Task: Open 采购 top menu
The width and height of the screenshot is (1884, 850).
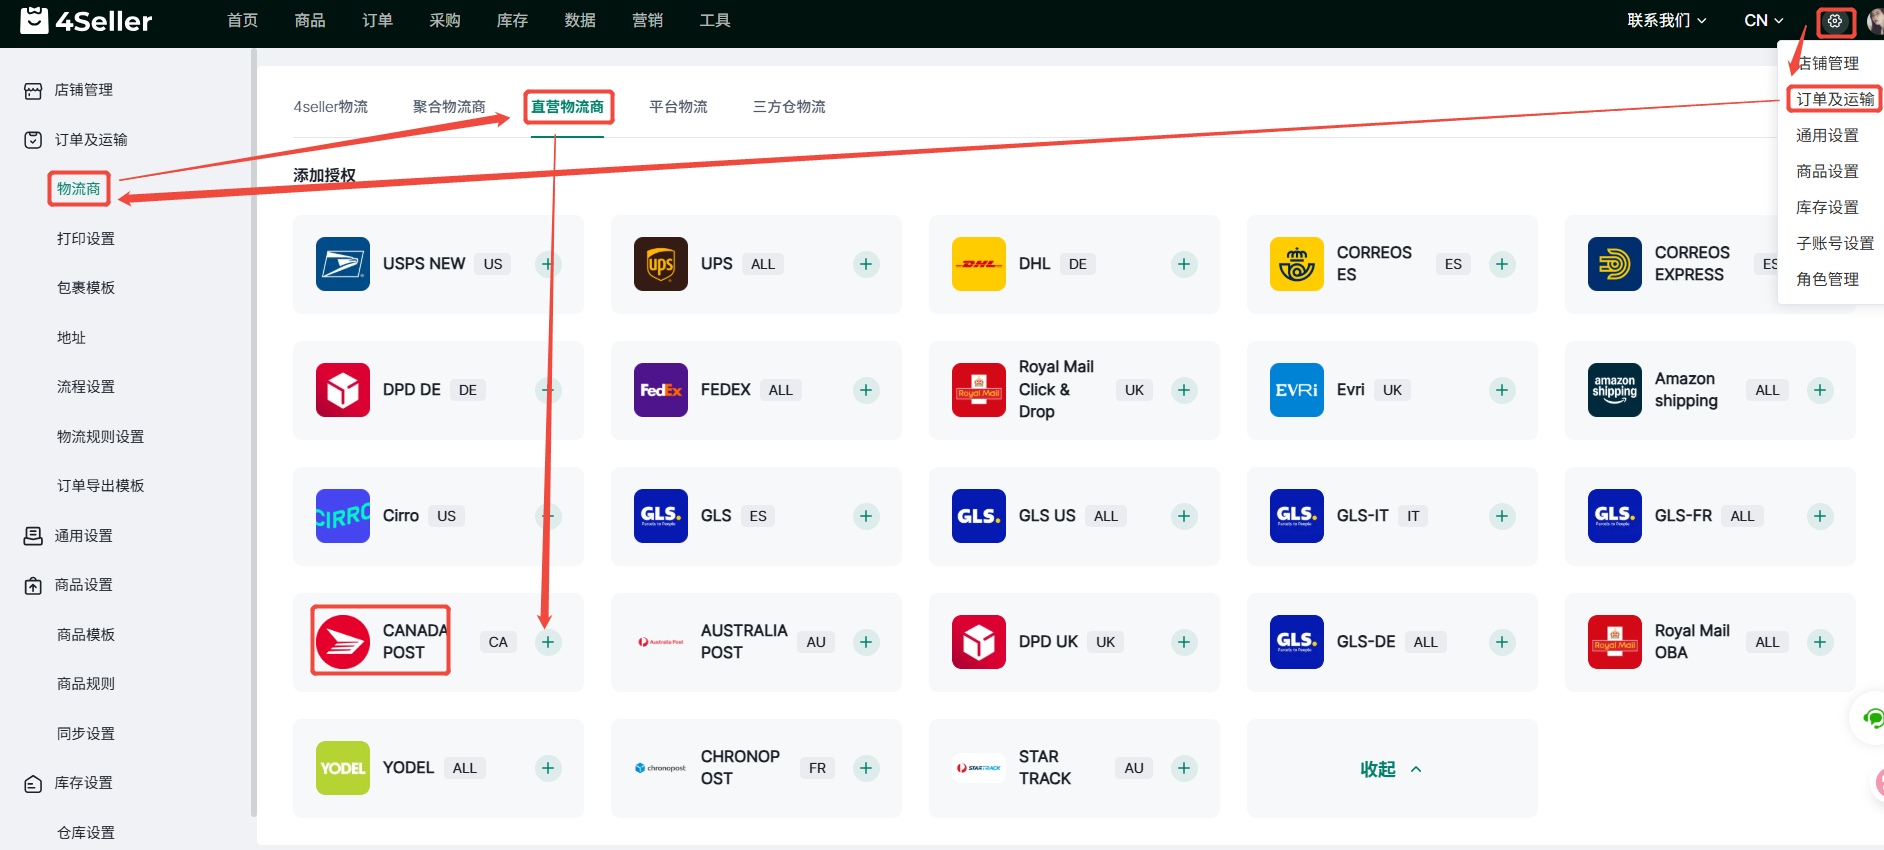Action: tap(445, 20)
